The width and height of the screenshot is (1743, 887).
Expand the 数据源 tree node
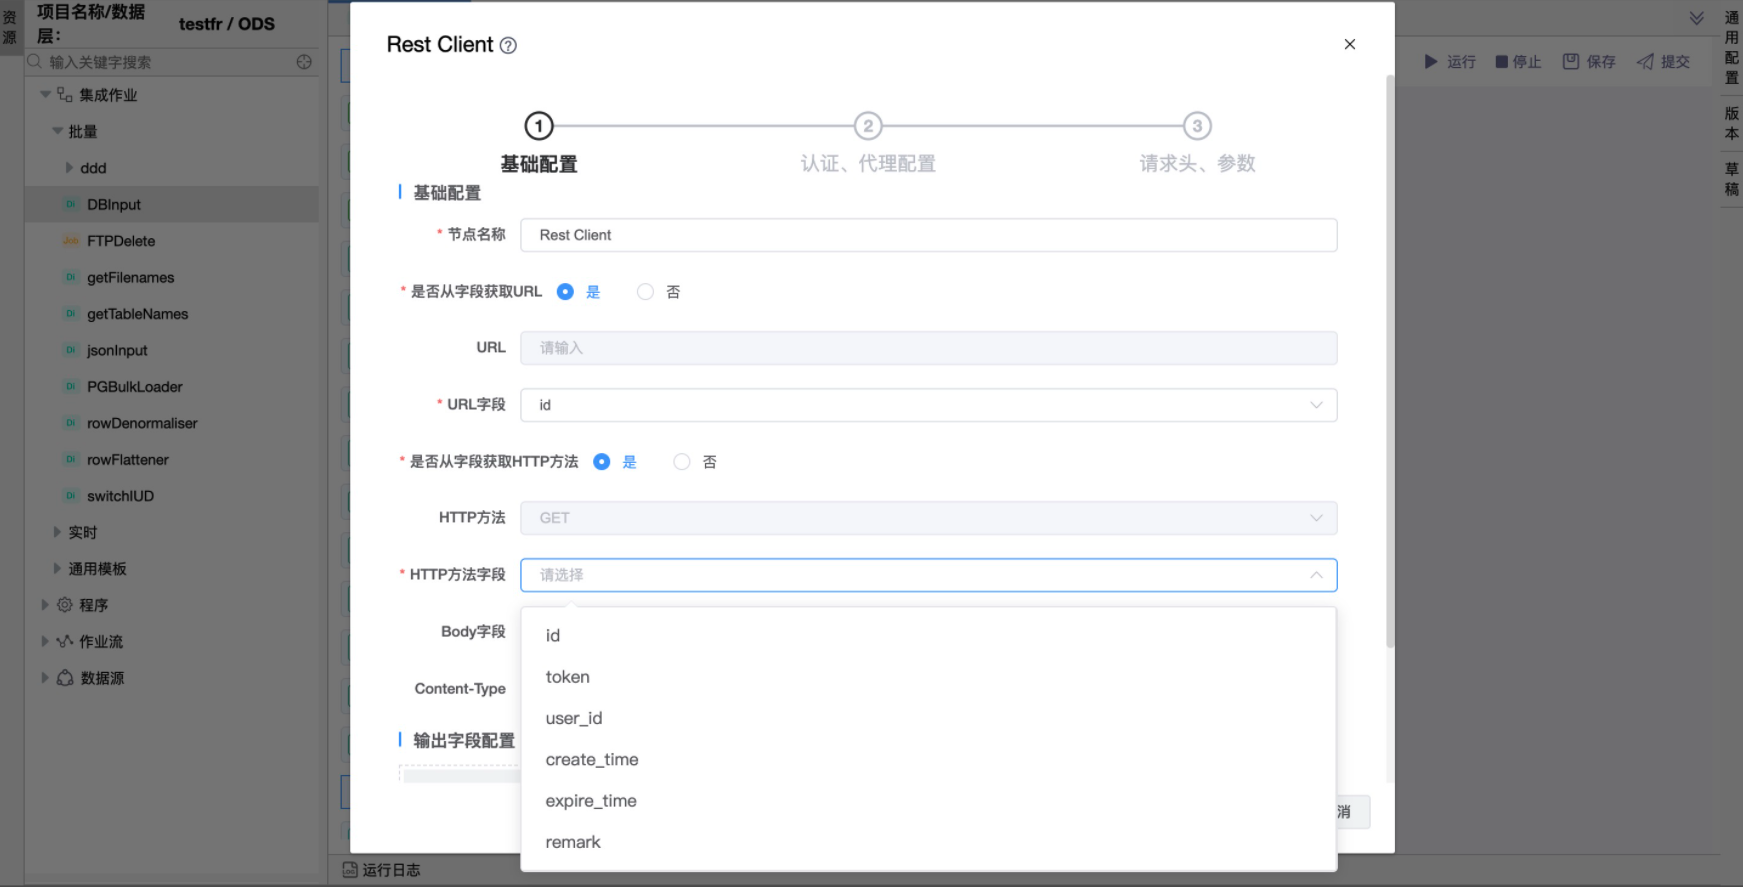[x=44, y=678]
